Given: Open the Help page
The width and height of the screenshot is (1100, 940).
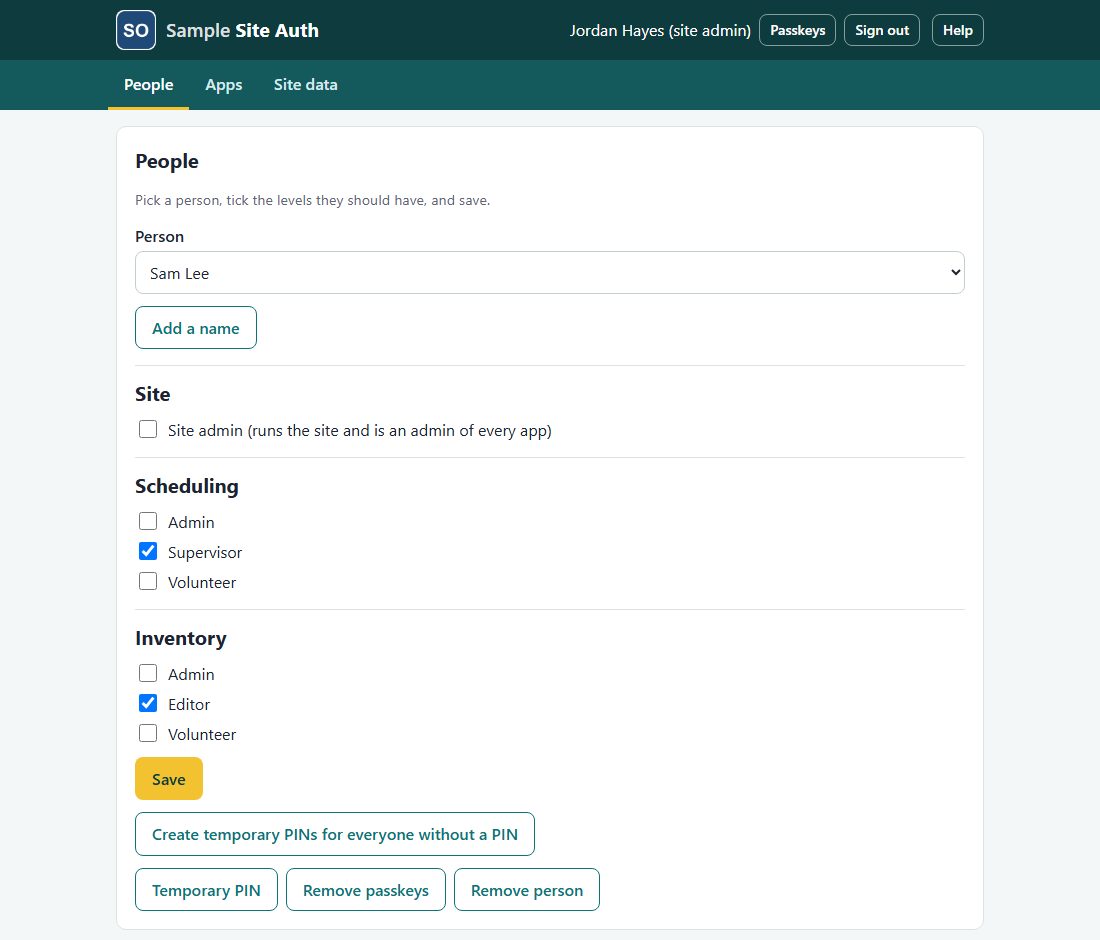Looking at the screenshot, I should click(957, 30).
